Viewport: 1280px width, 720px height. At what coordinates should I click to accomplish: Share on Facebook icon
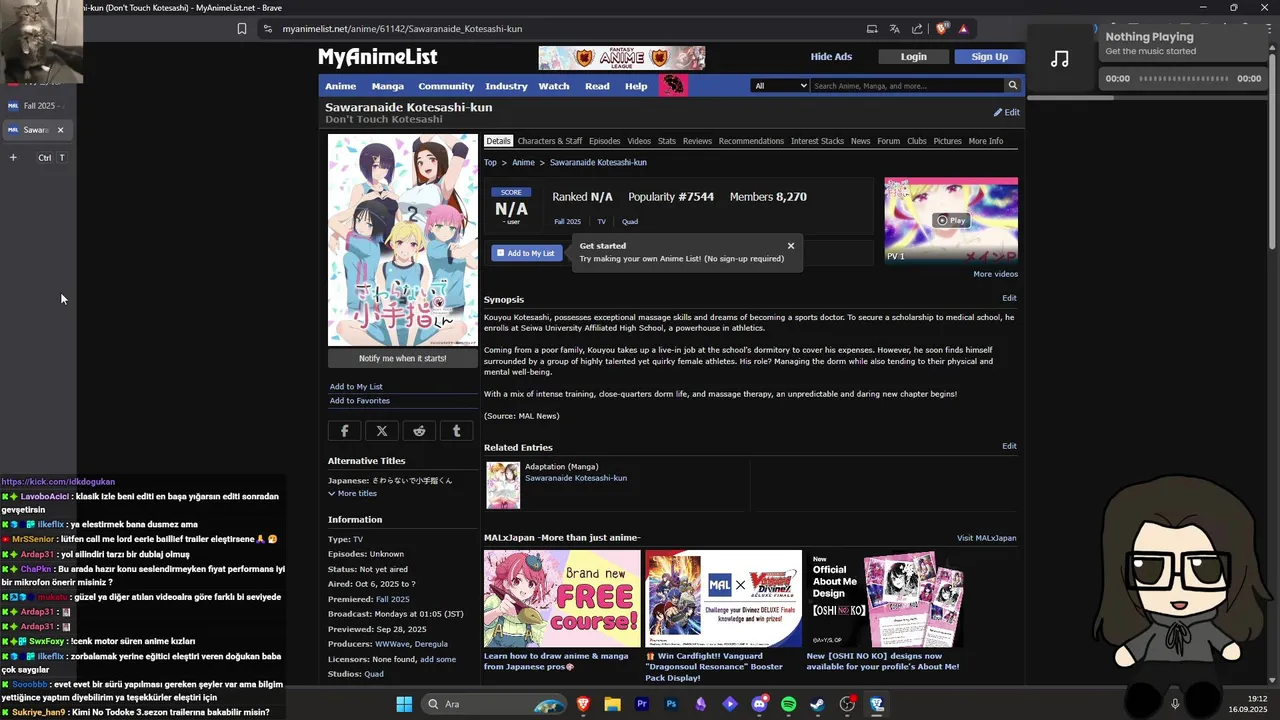[345, 431]
